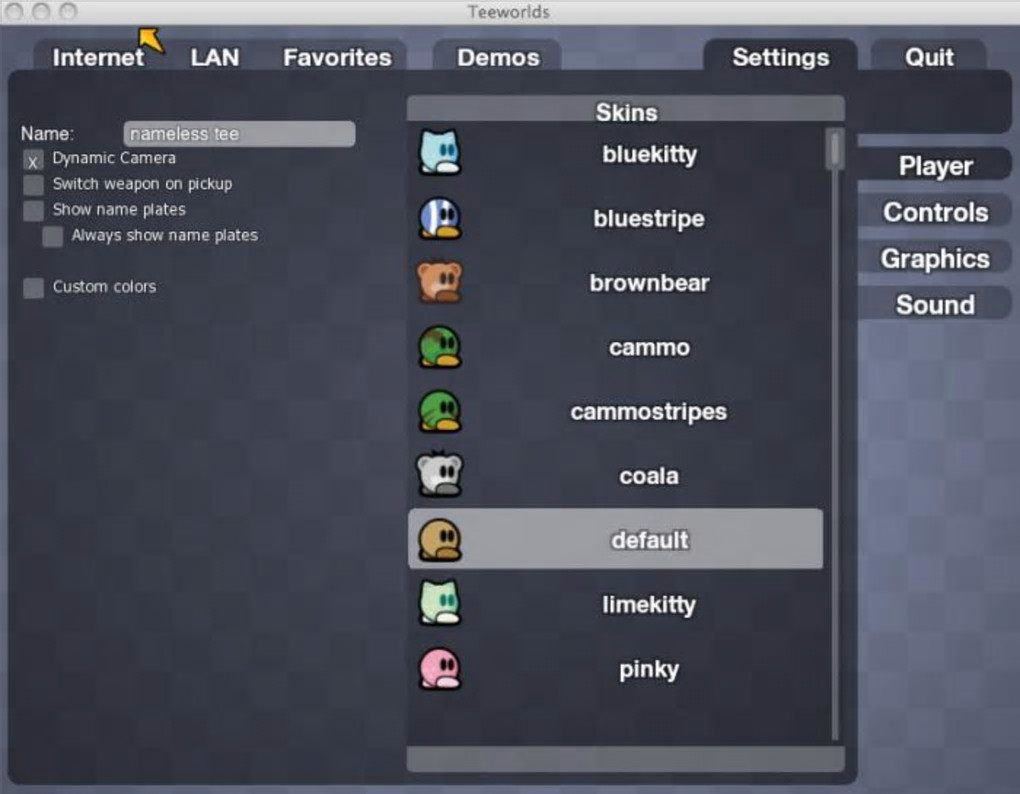Click the Skins list scrollbar handle

(x=834, y=149)
